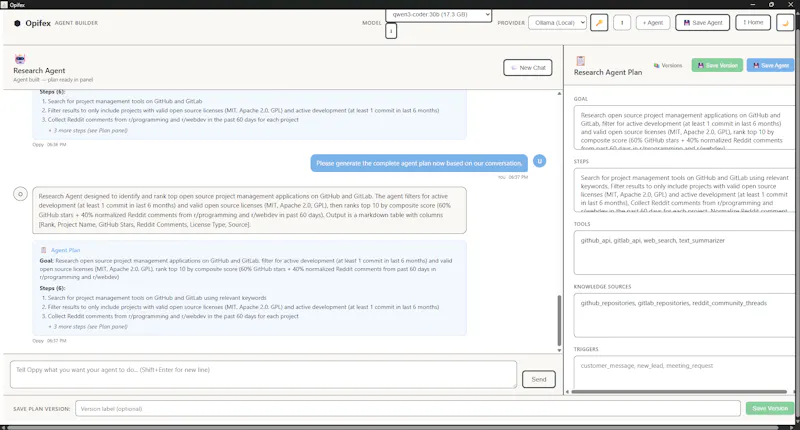Open Versions in the plan panel
Image resolution: width=800 pixels, height=430 pixels.
(668, 66)
